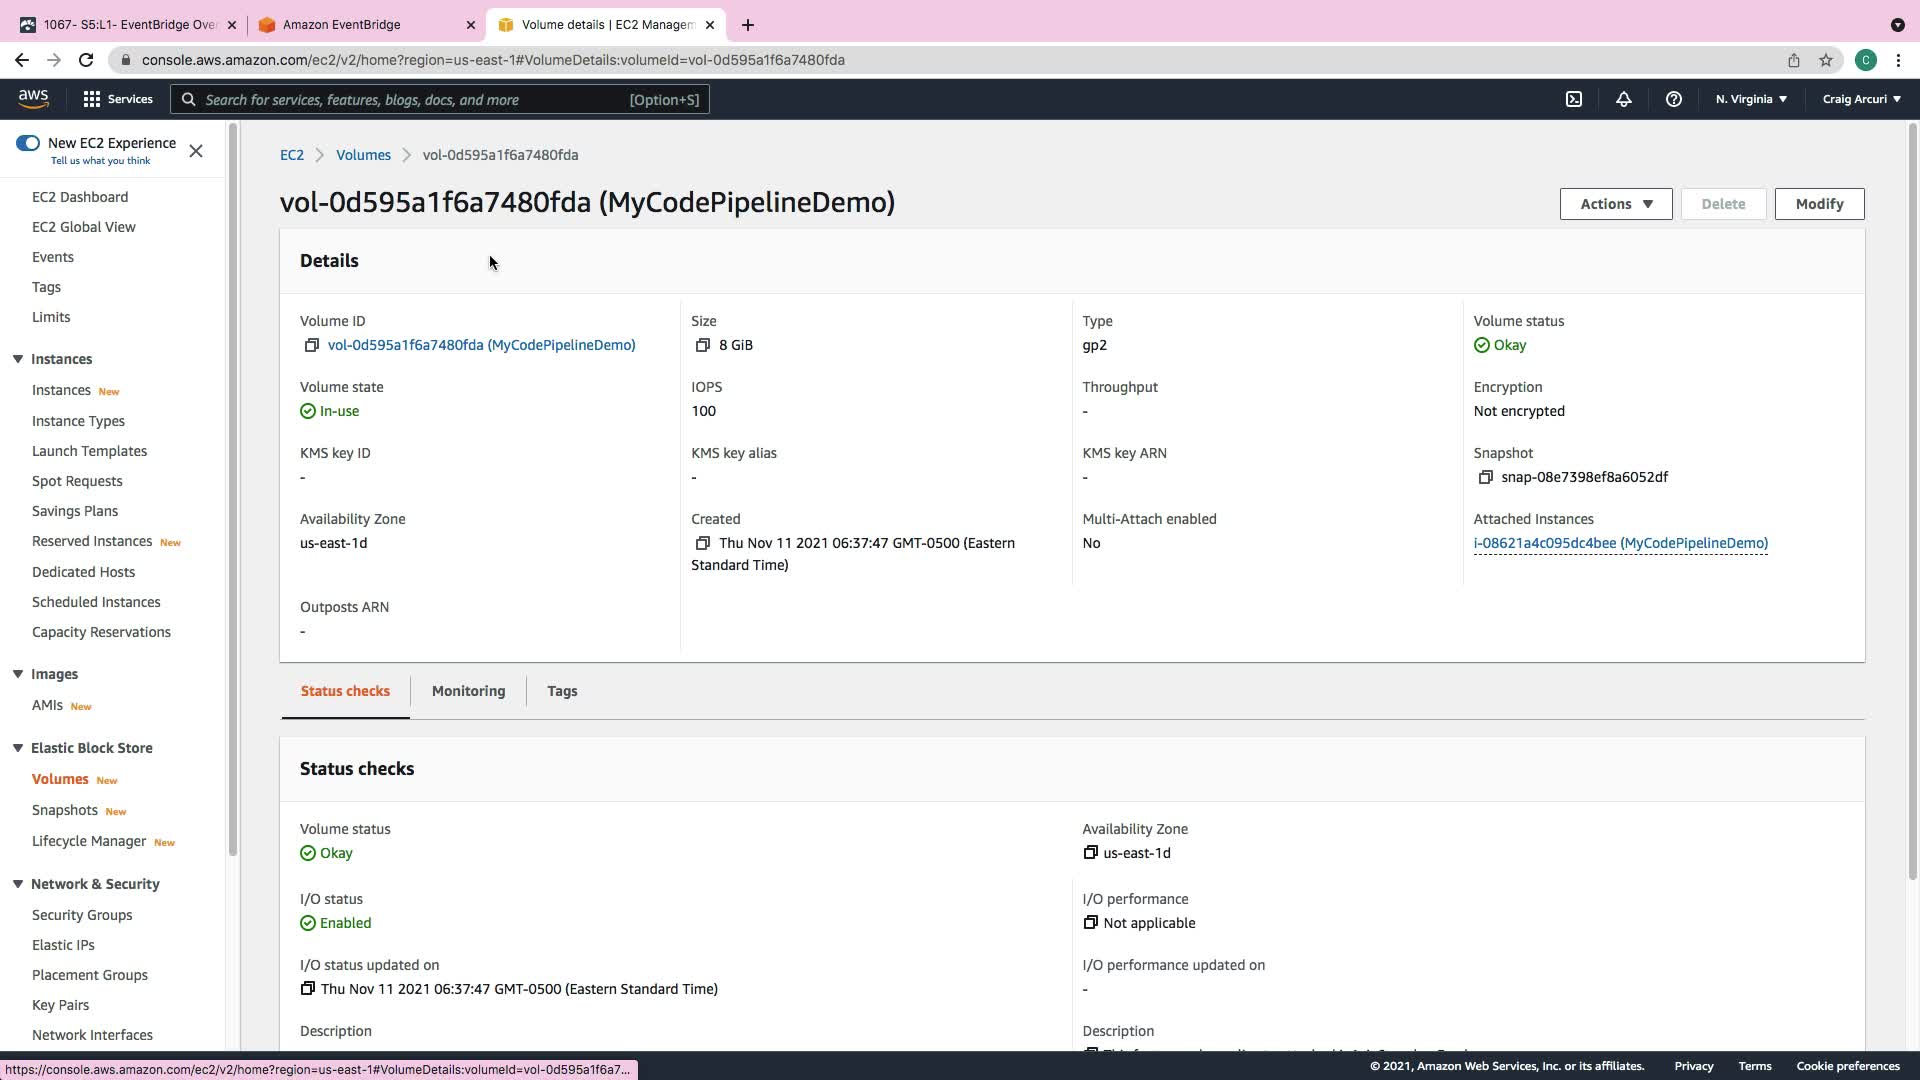Close the New EC2 Experience banner
The width and height of the screenshot is (1920, 1080).
[x=196, y=151]
